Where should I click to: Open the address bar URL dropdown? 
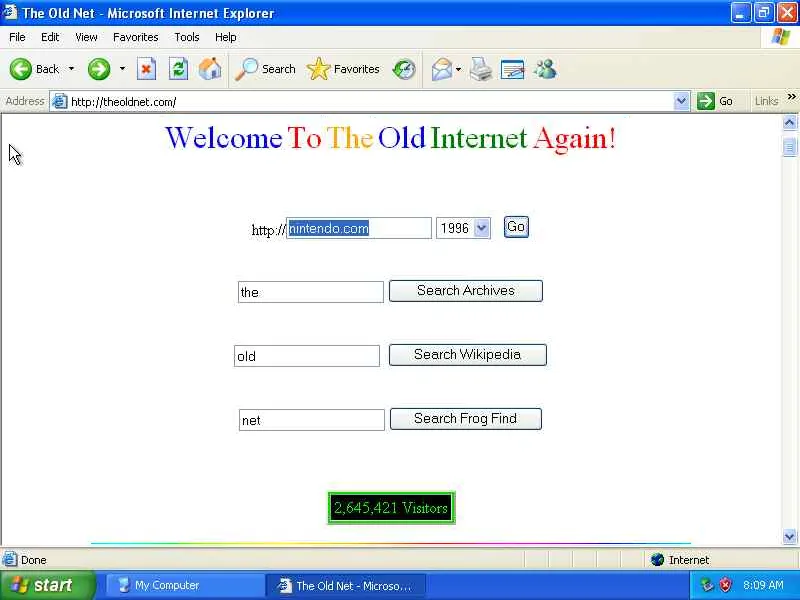click(x=681, y=102)
